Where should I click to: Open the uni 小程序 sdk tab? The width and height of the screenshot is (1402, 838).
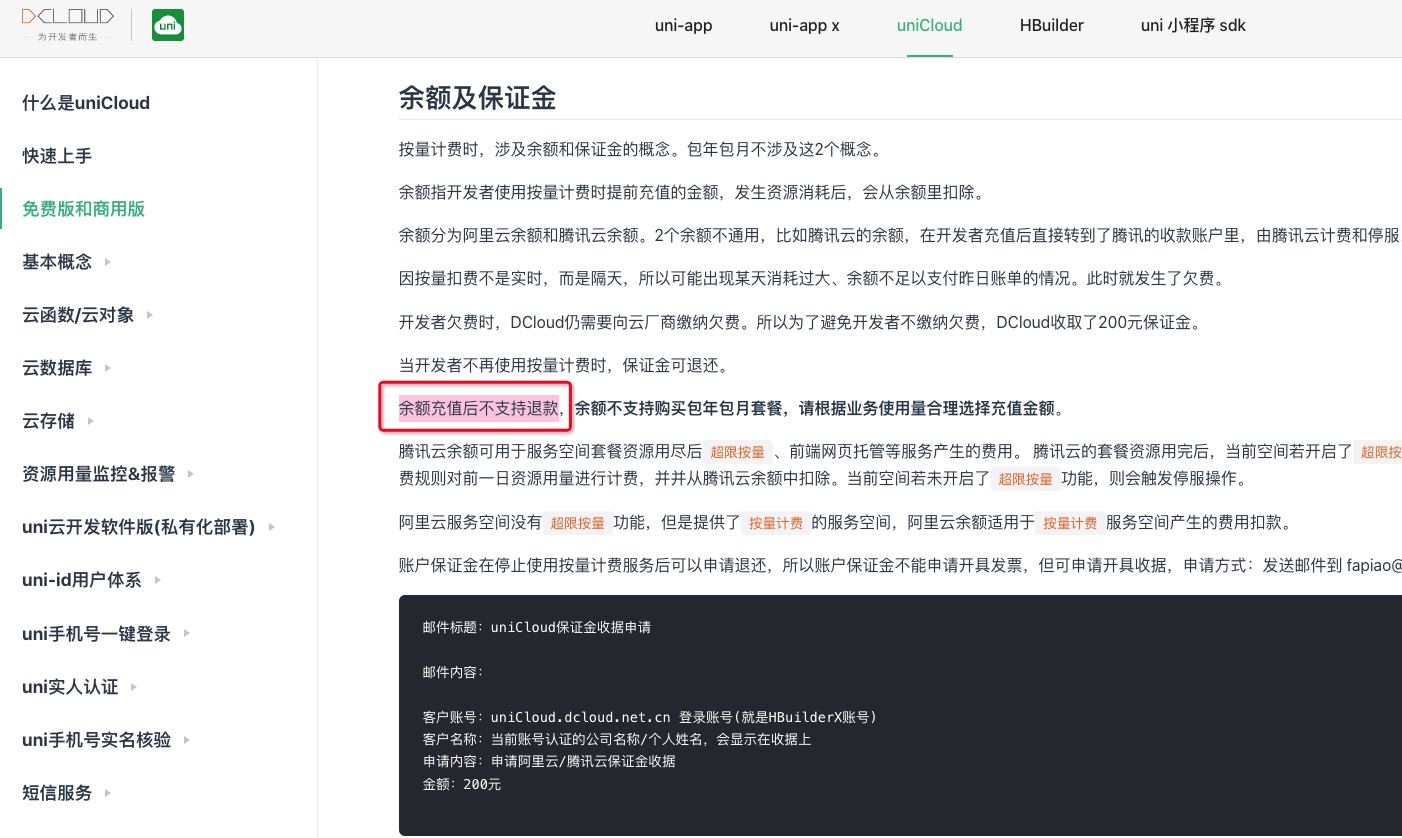[1193, 26]
